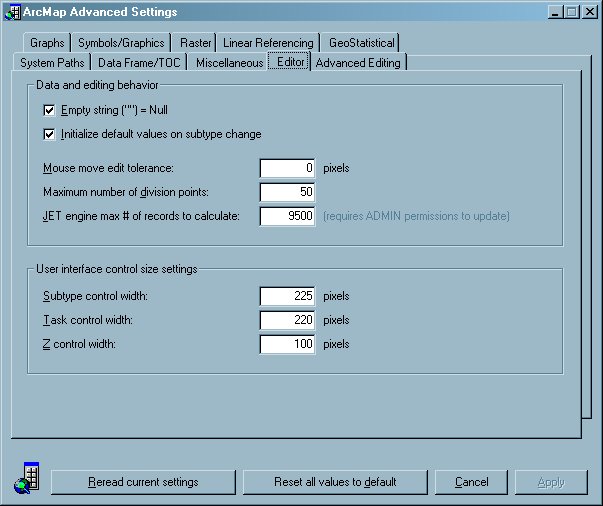Click the Apply button
The height and width of the screenshot is (506, 603).
click(551, 482)
